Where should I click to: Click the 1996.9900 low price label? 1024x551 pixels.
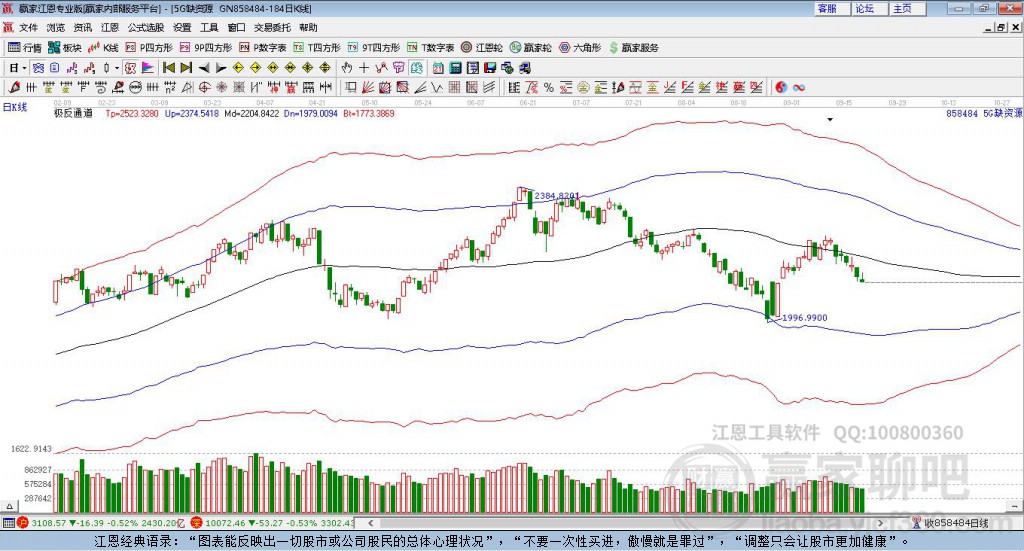[x=805, y=318]
